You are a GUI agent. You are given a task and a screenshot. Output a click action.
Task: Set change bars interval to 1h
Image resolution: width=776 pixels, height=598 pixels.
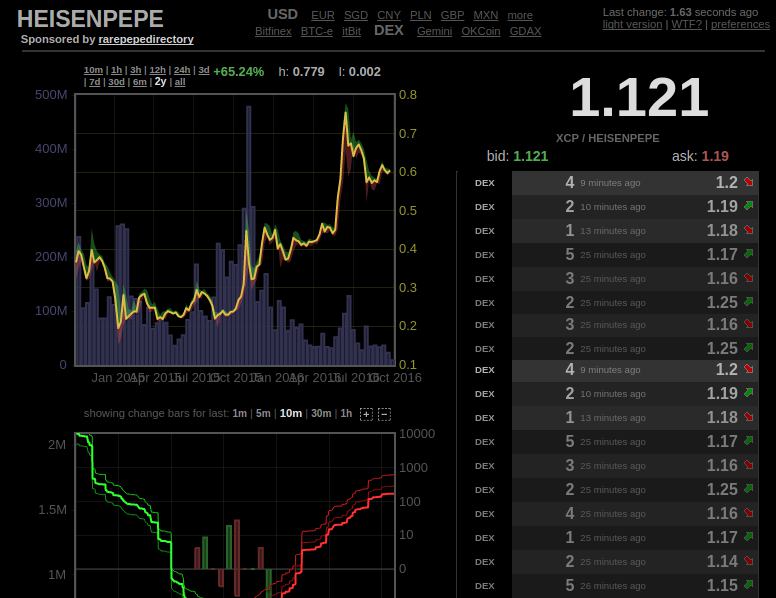tap(346, 414)
